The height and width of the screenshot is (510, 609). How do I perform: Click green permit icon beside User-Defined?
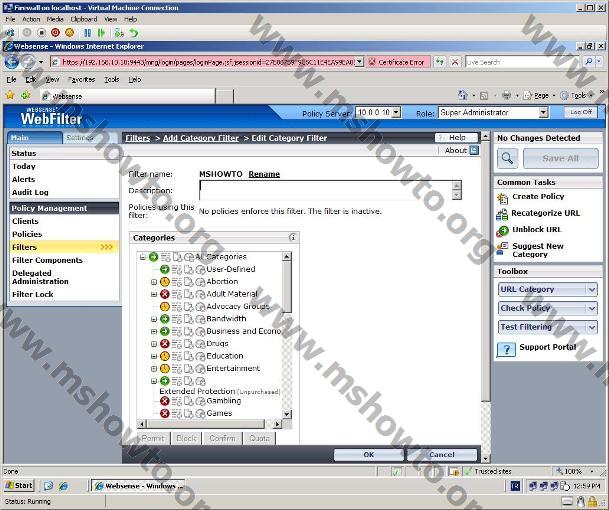[165, 269]
